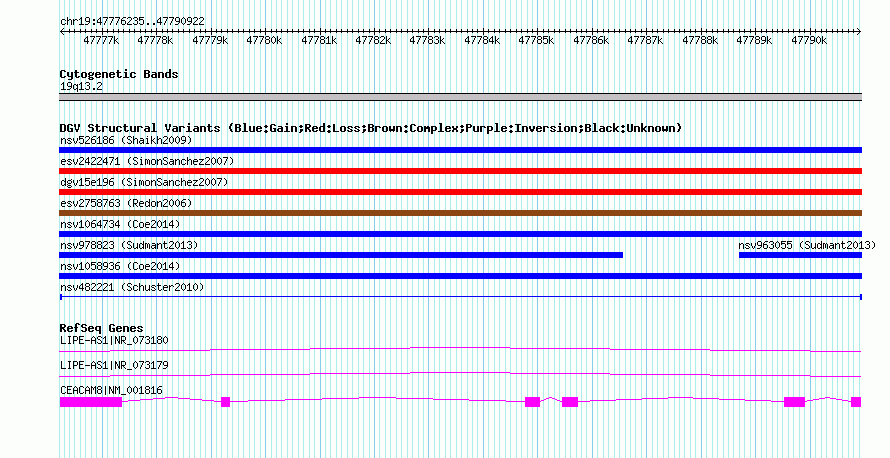This screenshot has width=890, height=458.
Task: Open the esv2758763 (Redon2006) label
Action: coord(126,203)
